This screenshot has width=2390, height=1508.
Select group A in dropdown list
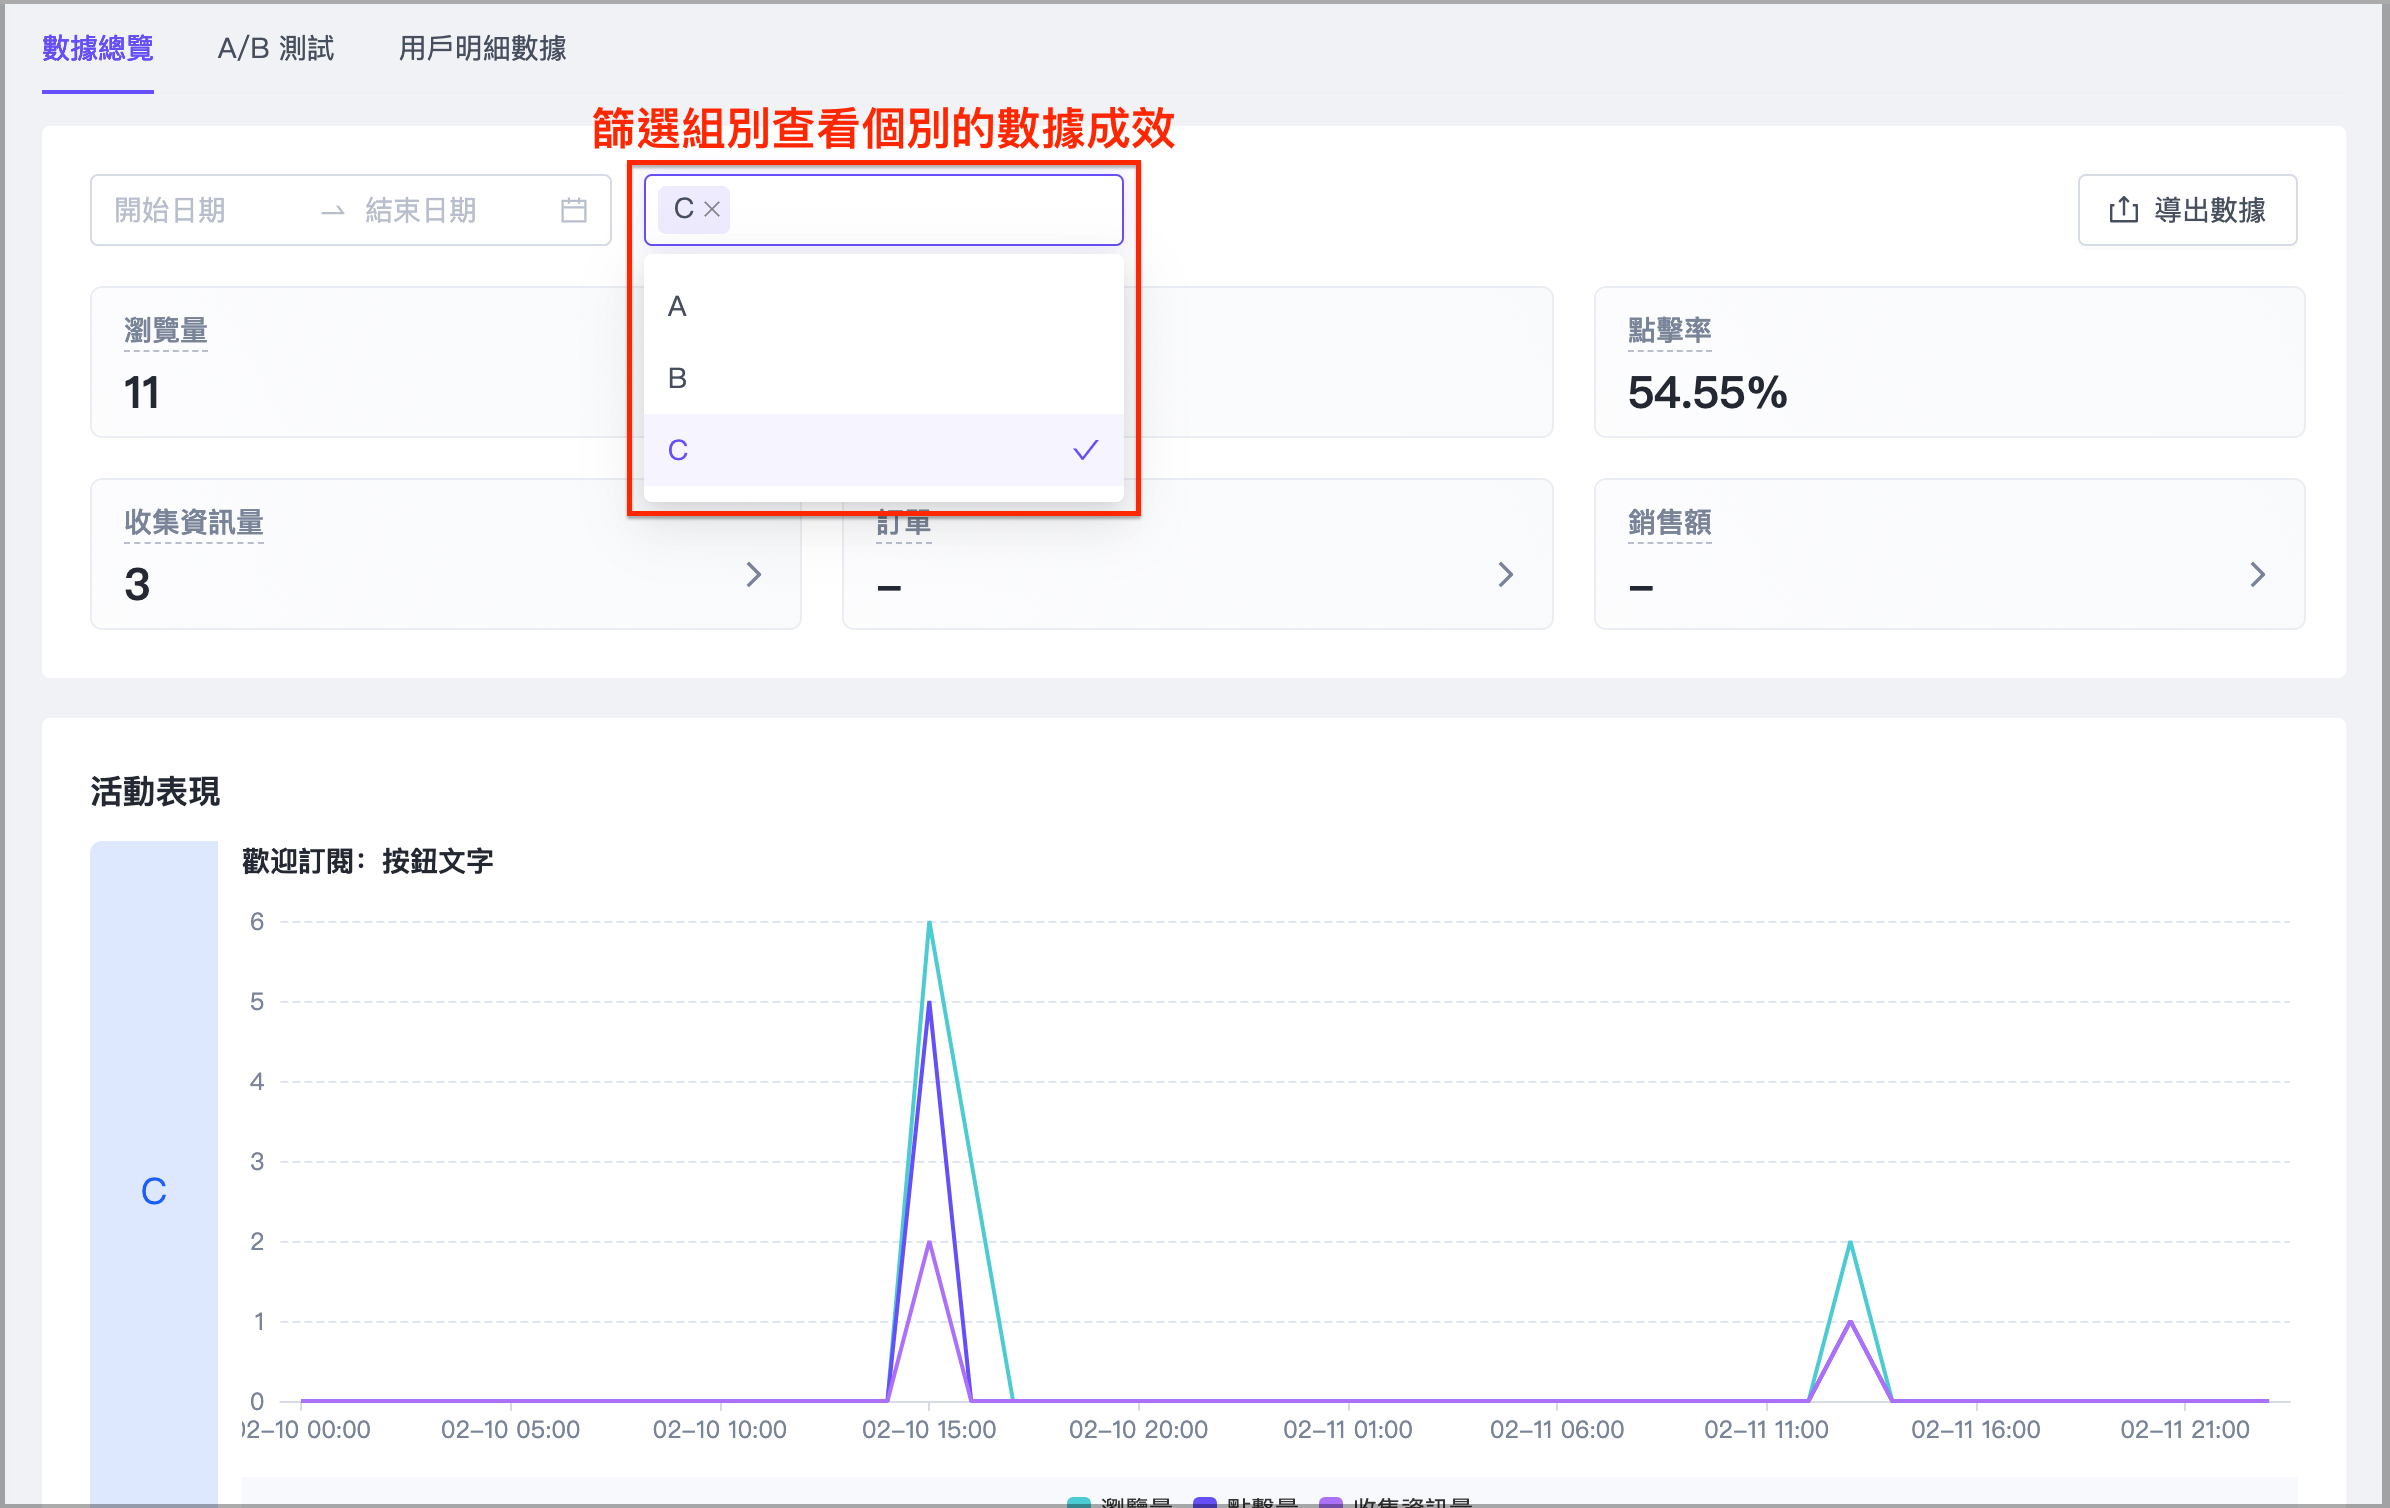coord(678,307)
